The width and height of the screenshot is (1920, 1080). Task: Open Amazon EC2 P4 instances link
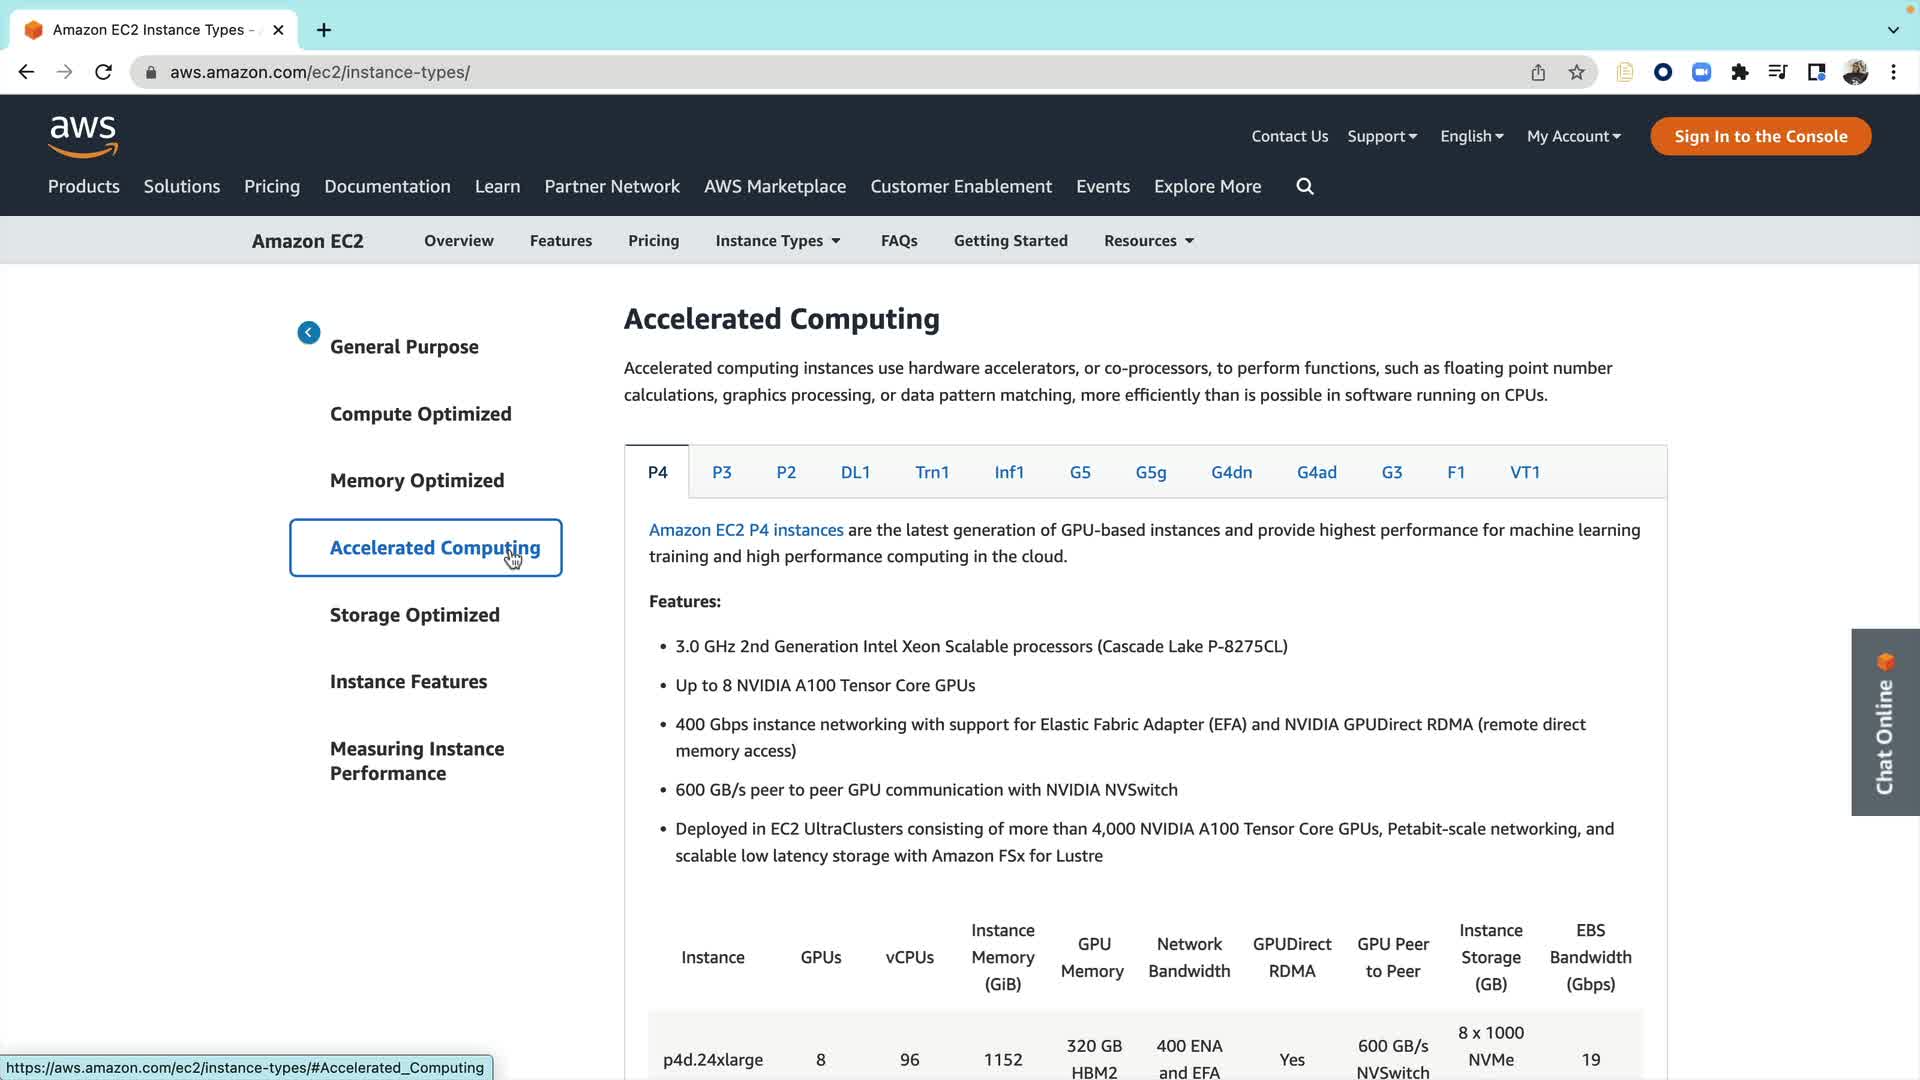[x=746, y=530]
